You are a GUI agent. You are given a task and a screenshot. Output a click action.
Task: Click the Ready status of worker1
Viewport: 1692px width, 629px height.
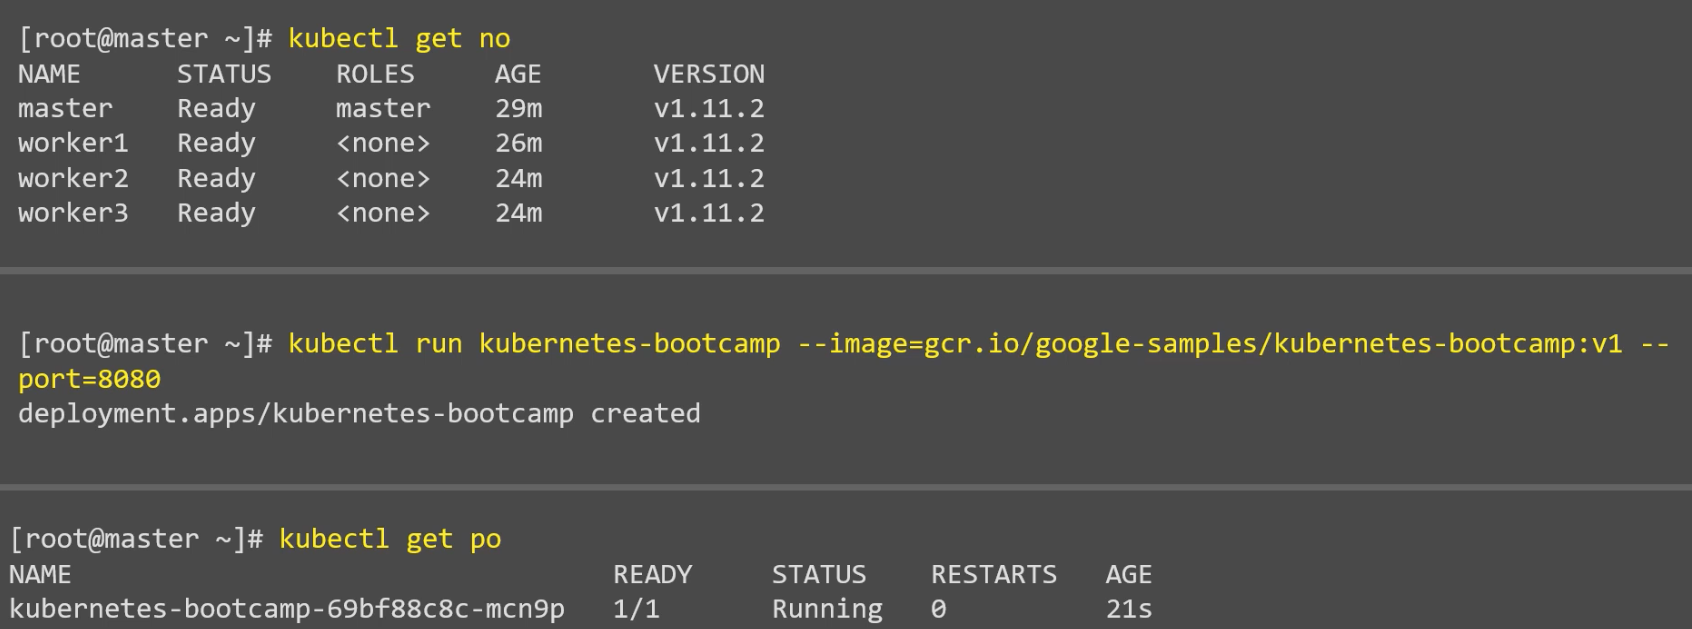(x=216, y=144)
